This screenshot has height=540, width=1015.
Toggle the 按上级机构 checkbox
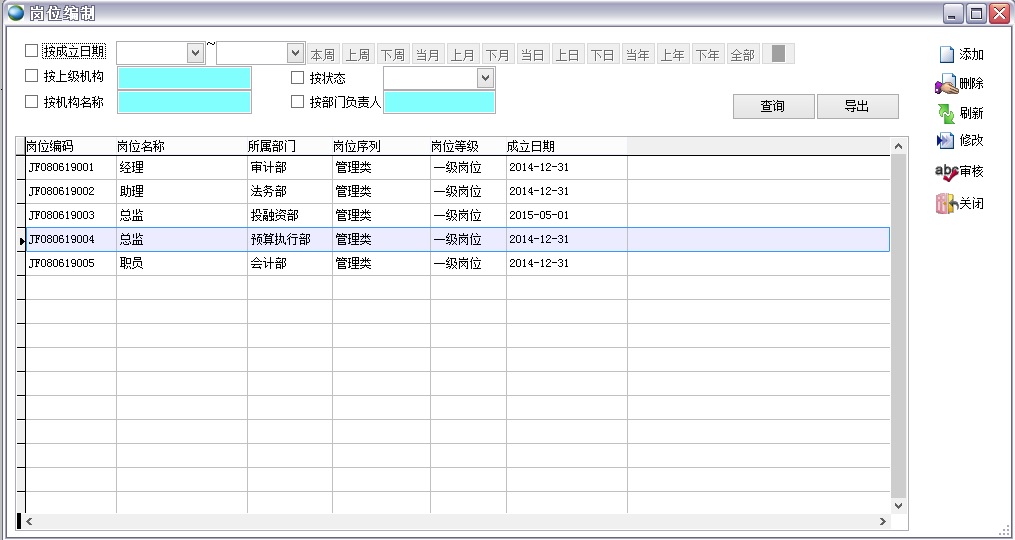(31, 77)
